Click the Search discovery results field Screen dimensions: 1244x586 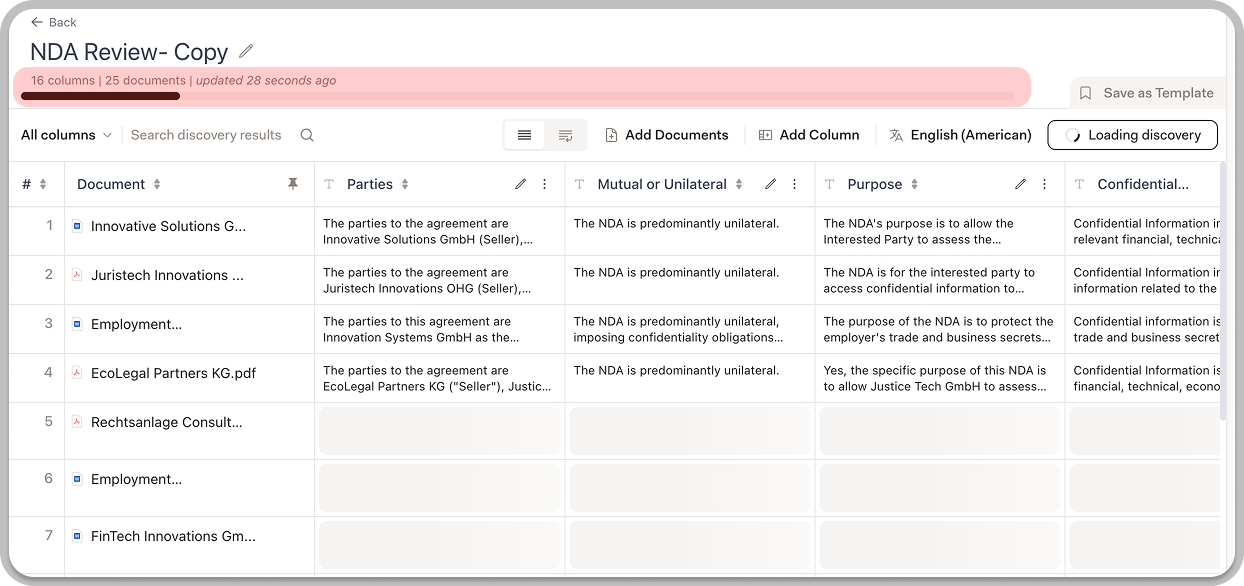coord(206,134)
